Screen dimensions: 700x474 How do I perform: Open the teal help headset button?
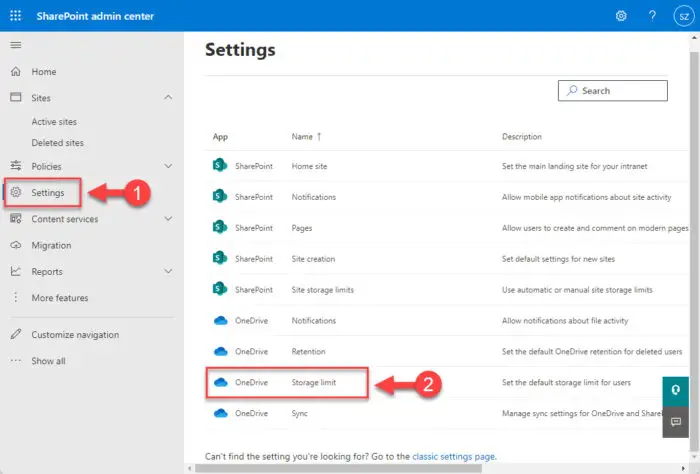tap(675, 391)
